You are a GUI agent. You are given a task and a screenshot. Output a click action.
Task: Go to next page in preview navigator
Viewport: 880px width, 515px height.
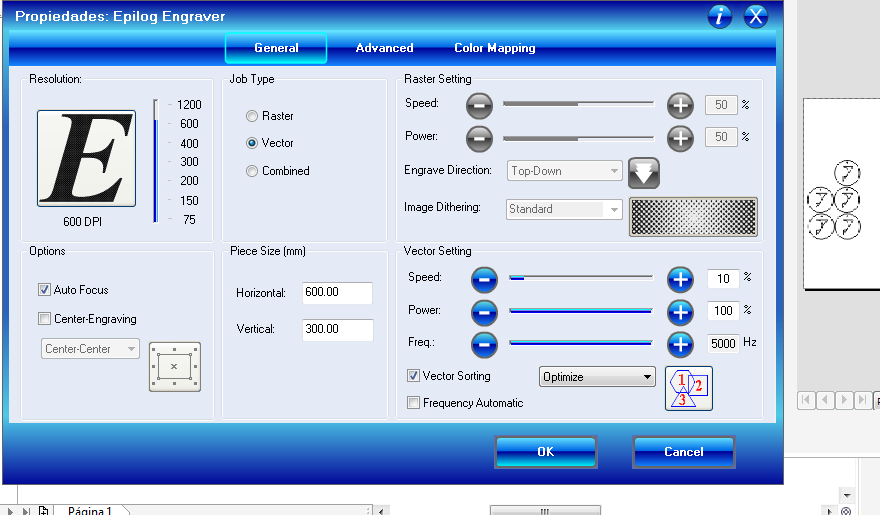click(x=844, y=400)
